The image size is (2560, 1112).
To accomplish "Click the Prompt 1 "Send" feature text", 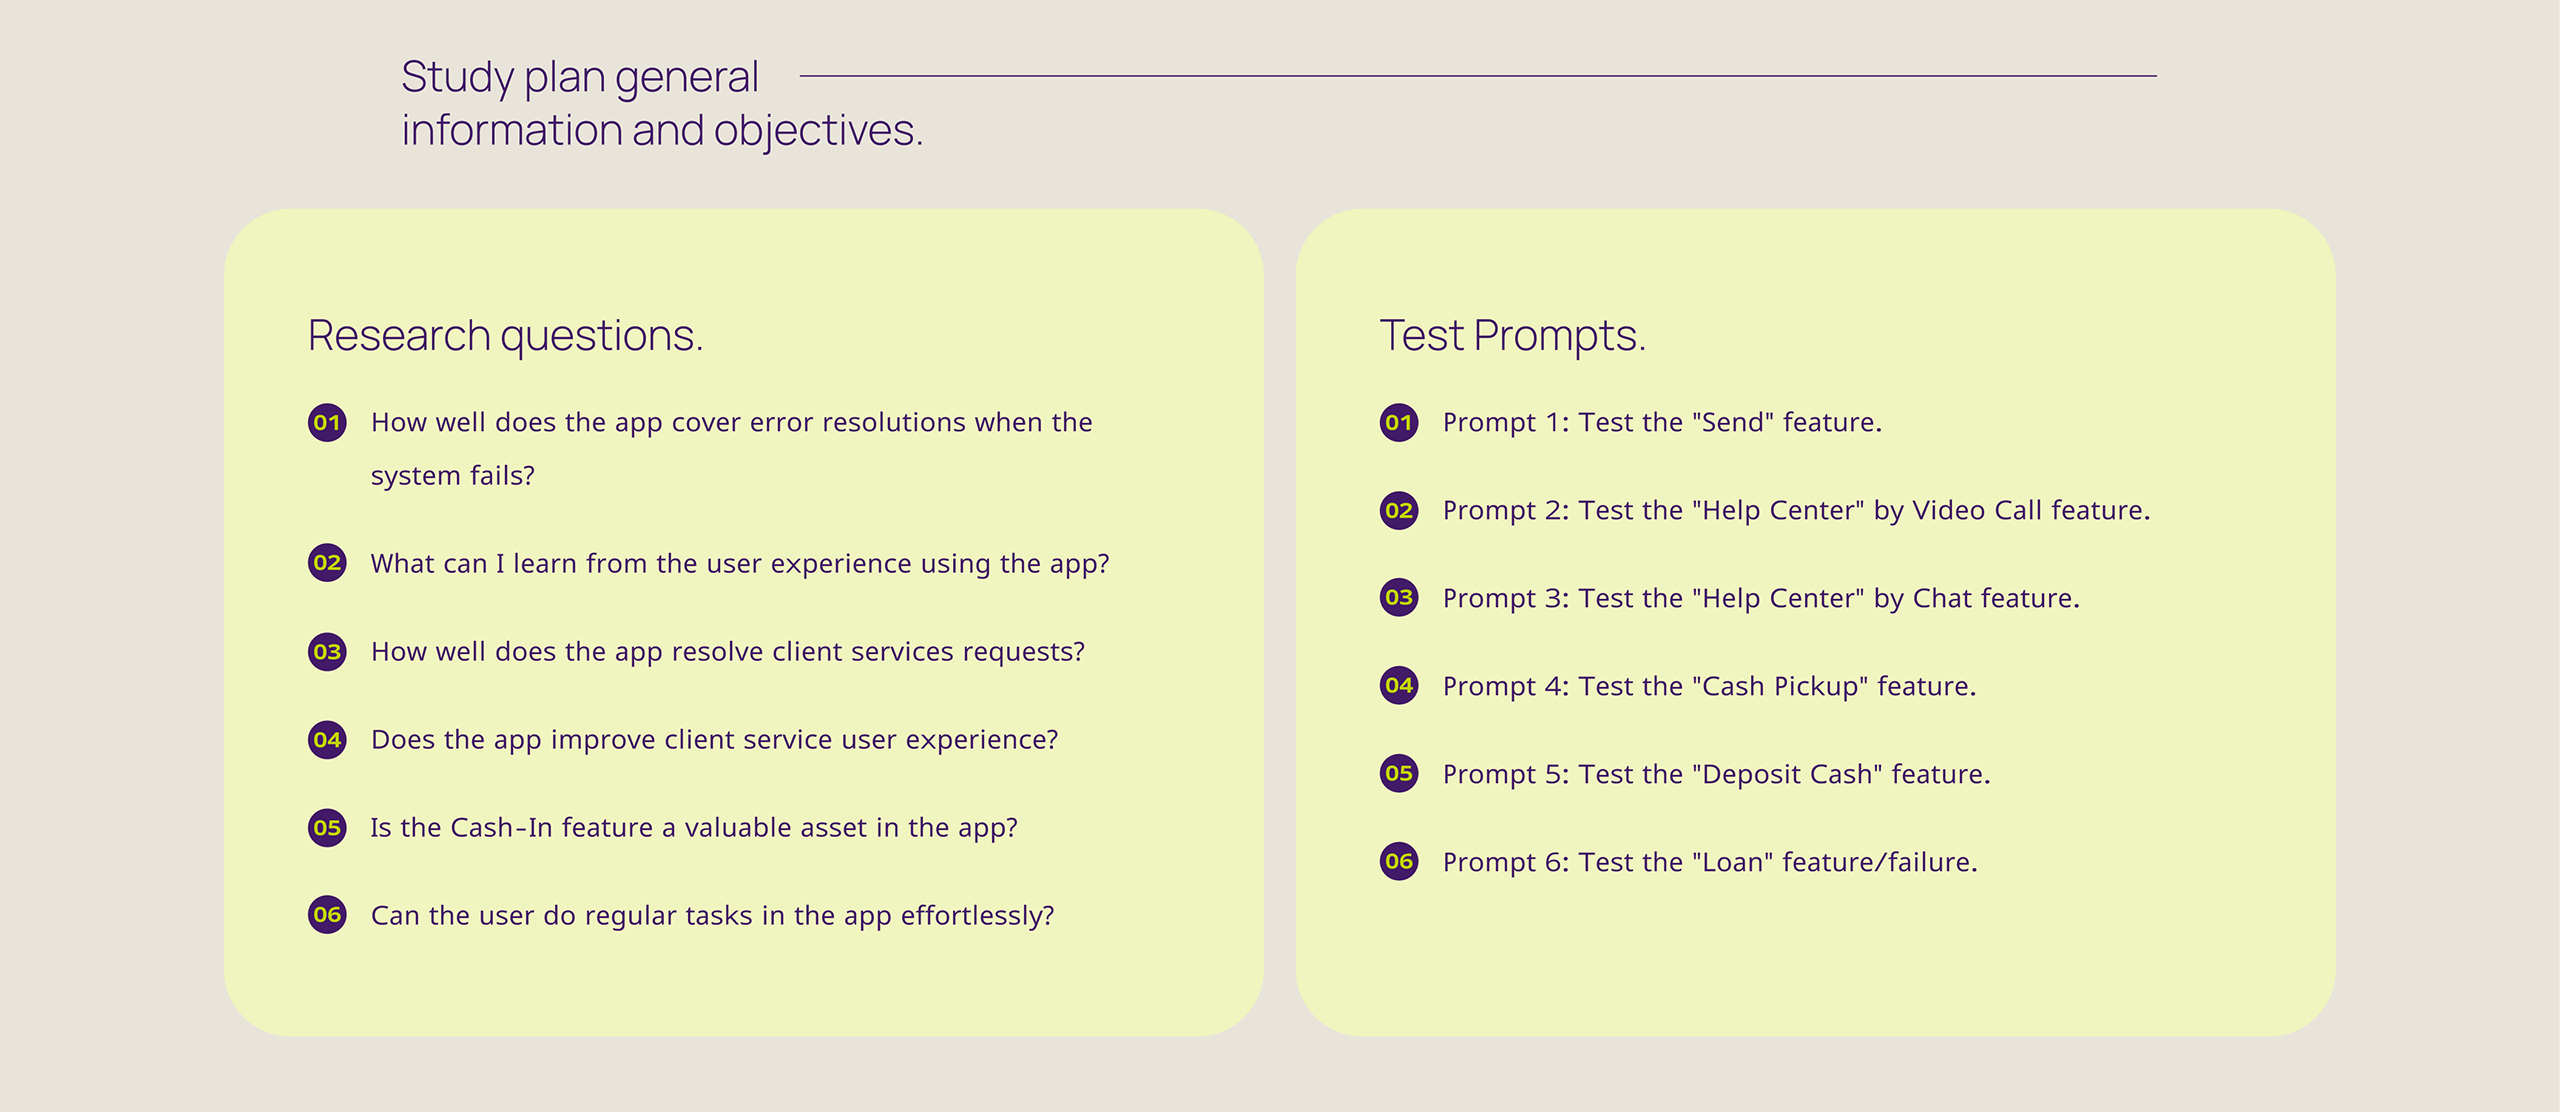I will [1662, 423].
